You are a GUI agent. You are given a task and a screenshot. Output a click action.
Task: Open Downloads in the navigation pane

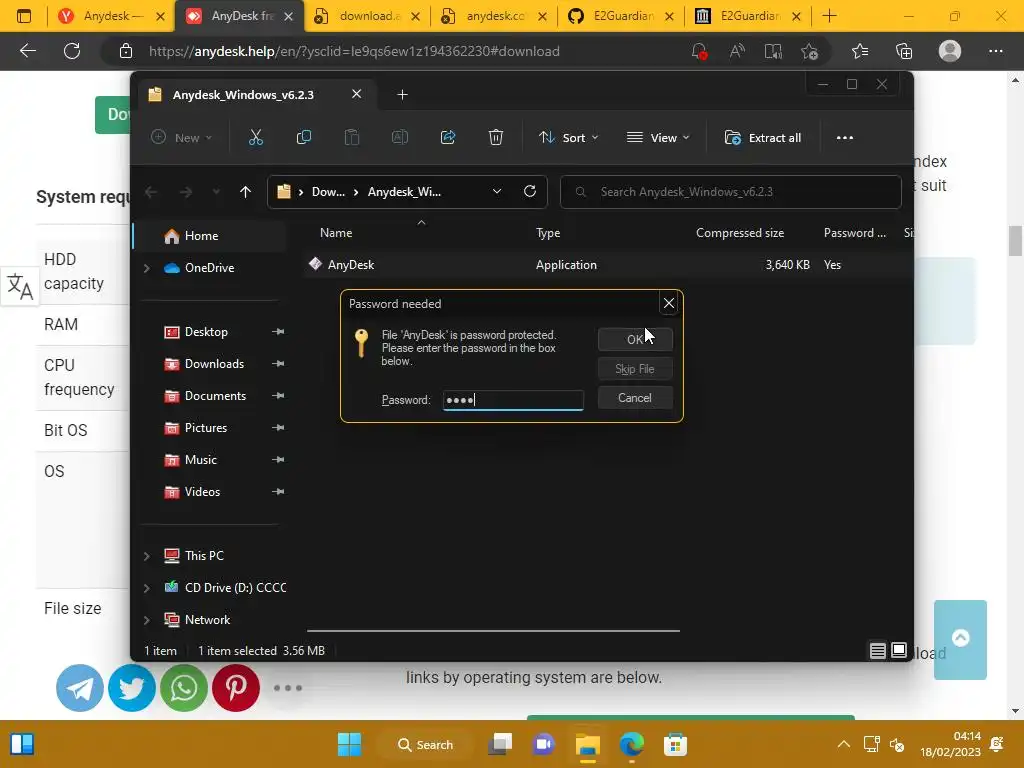click(214, 364)
